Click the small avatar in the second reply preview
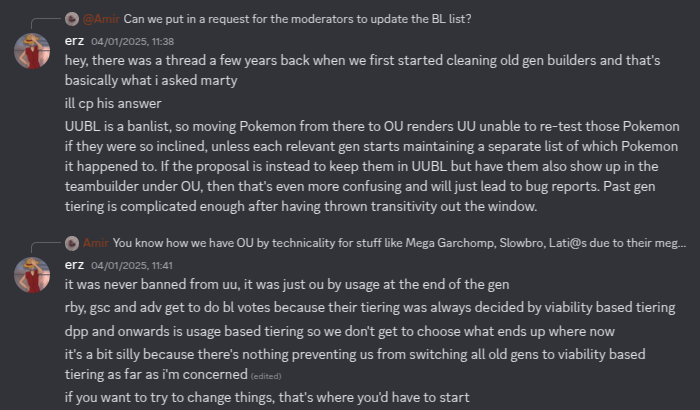 click(71, 242)
